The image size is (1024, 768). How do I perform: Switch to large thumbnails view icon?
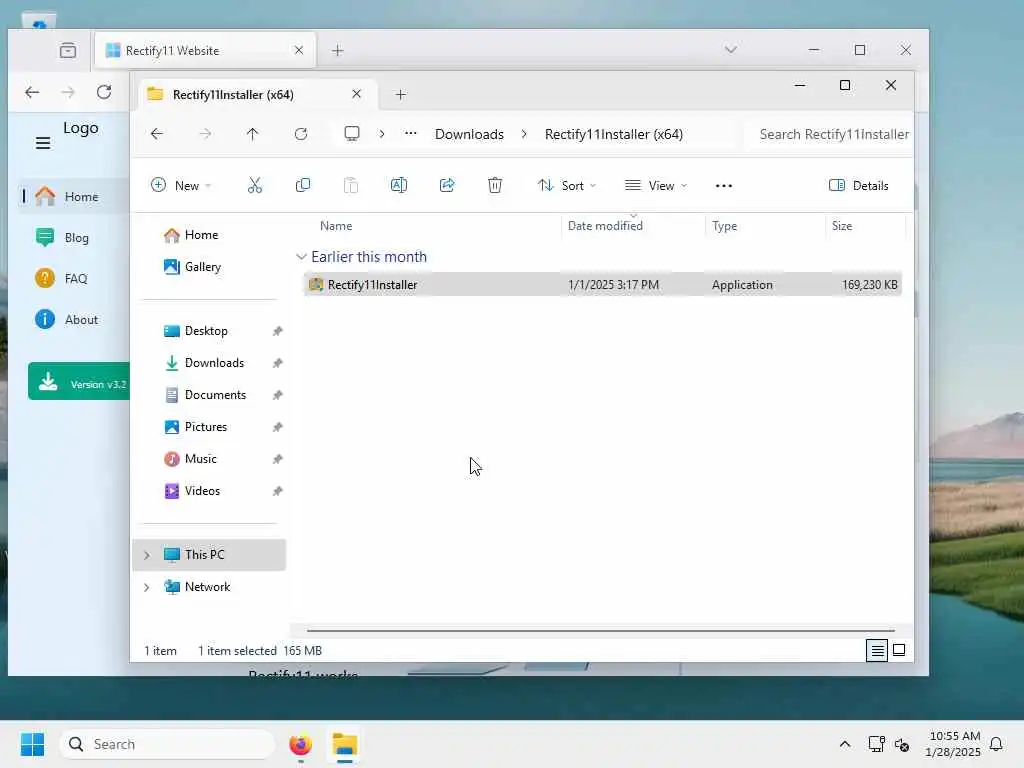[x=899, y=650]
